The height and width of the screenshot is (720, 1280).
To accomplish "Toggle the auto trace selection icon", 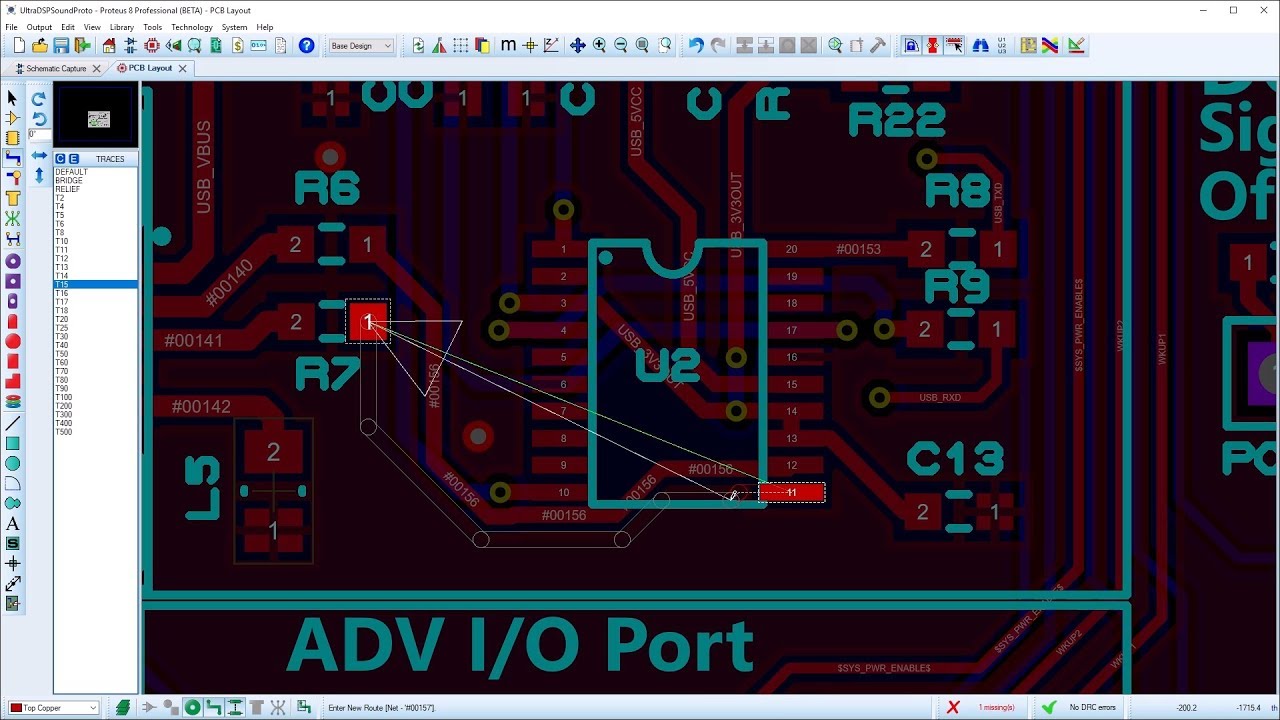I will pos(955,46).
